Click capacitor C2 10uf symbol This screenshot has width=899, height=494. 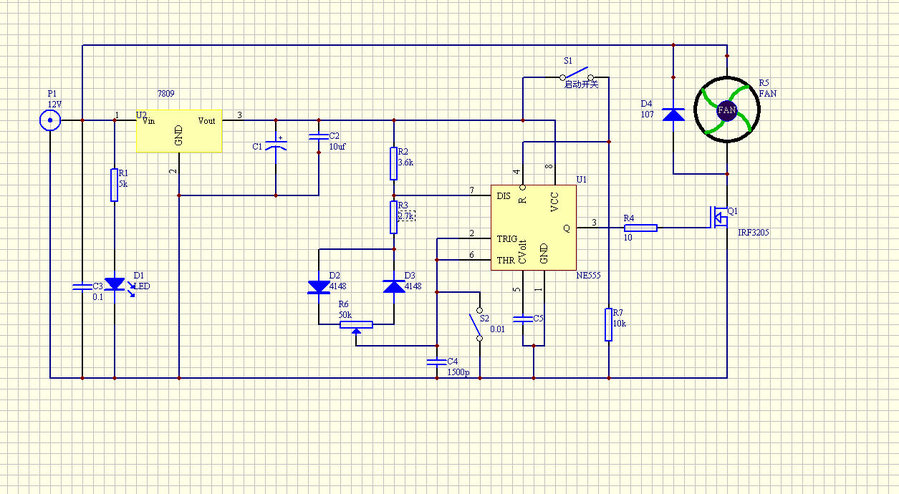coord(319,136)
